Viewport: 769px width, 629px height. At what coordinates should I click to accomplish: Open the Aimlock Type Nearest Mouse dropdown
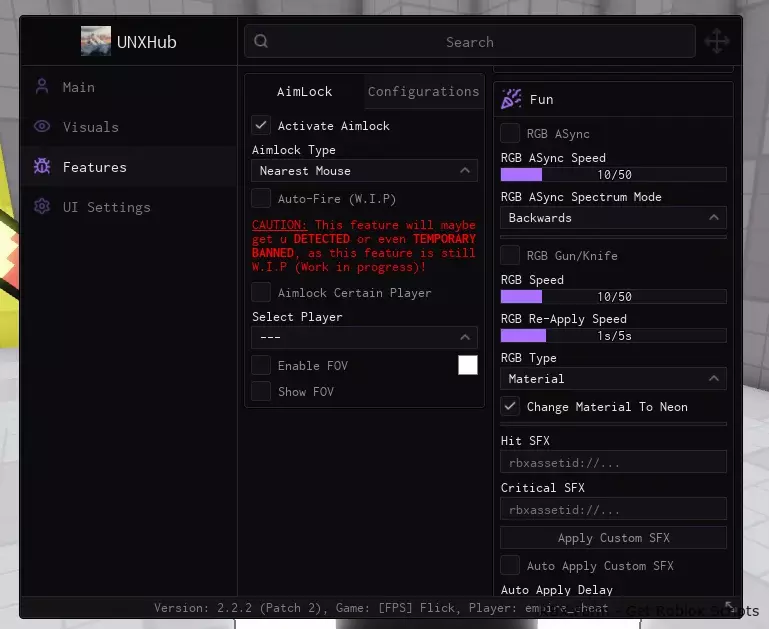click(364, 171)
